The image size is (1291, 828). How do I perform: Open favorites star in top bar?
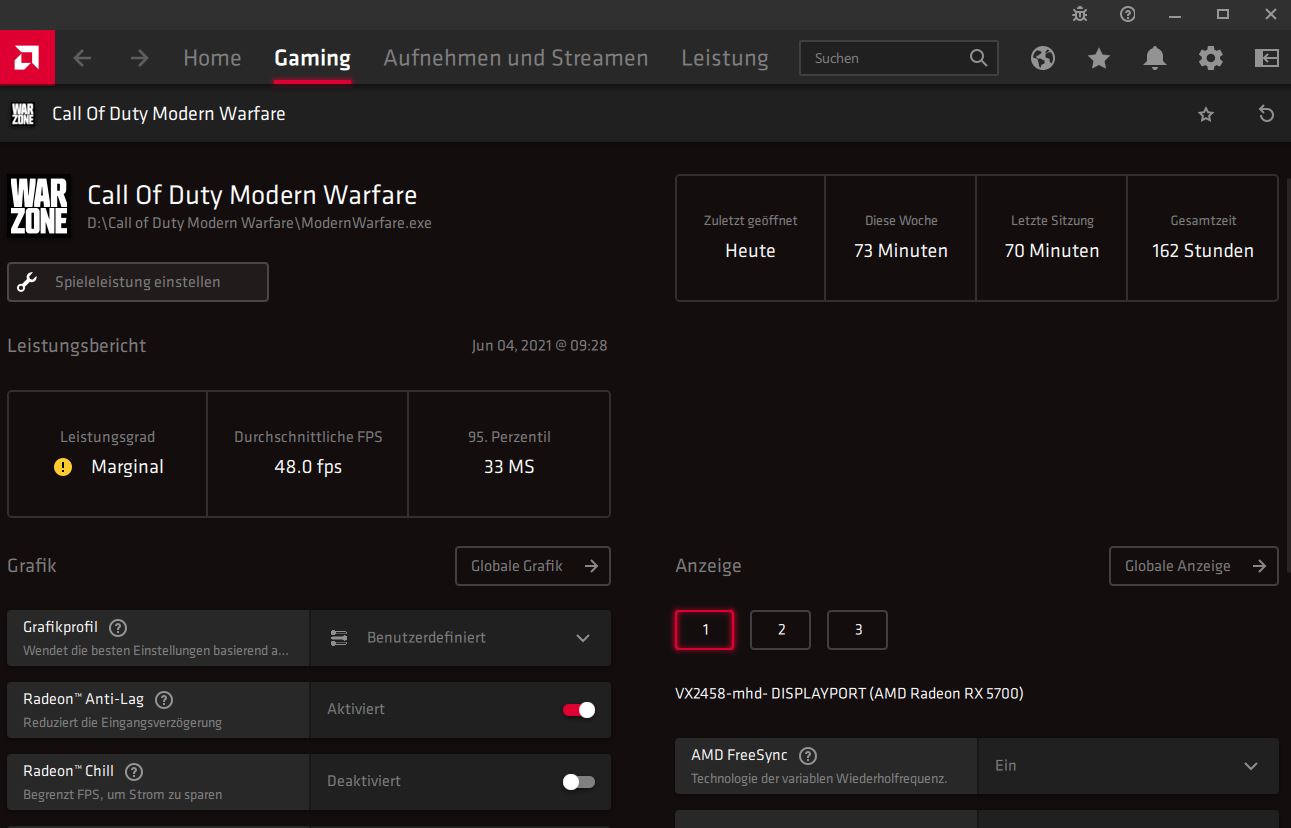click(1099, 58)
